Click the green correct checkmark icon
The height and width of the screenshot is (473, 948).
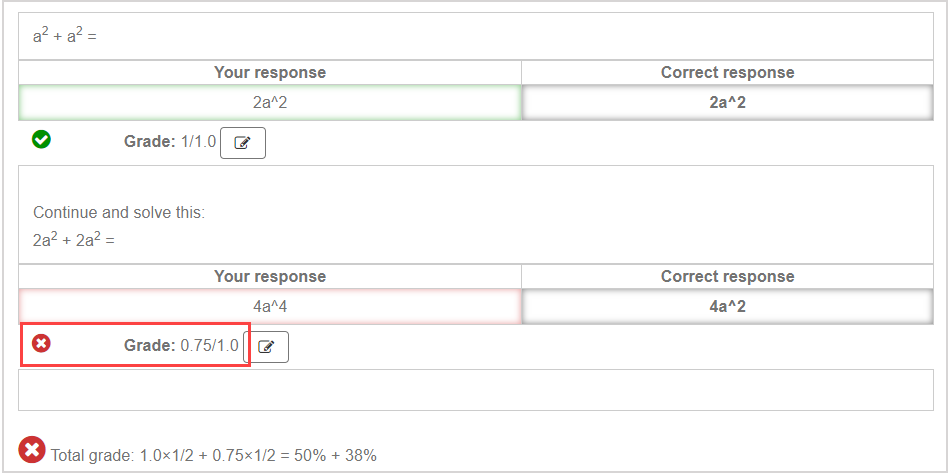pos(41,140)
